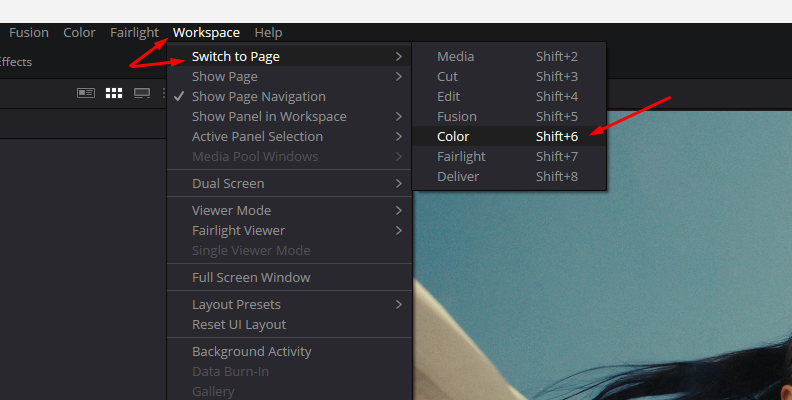The width and height of the screenshot is (792, 400).
Task: Choose Full Screen Window
Action: tap(289, 278)
